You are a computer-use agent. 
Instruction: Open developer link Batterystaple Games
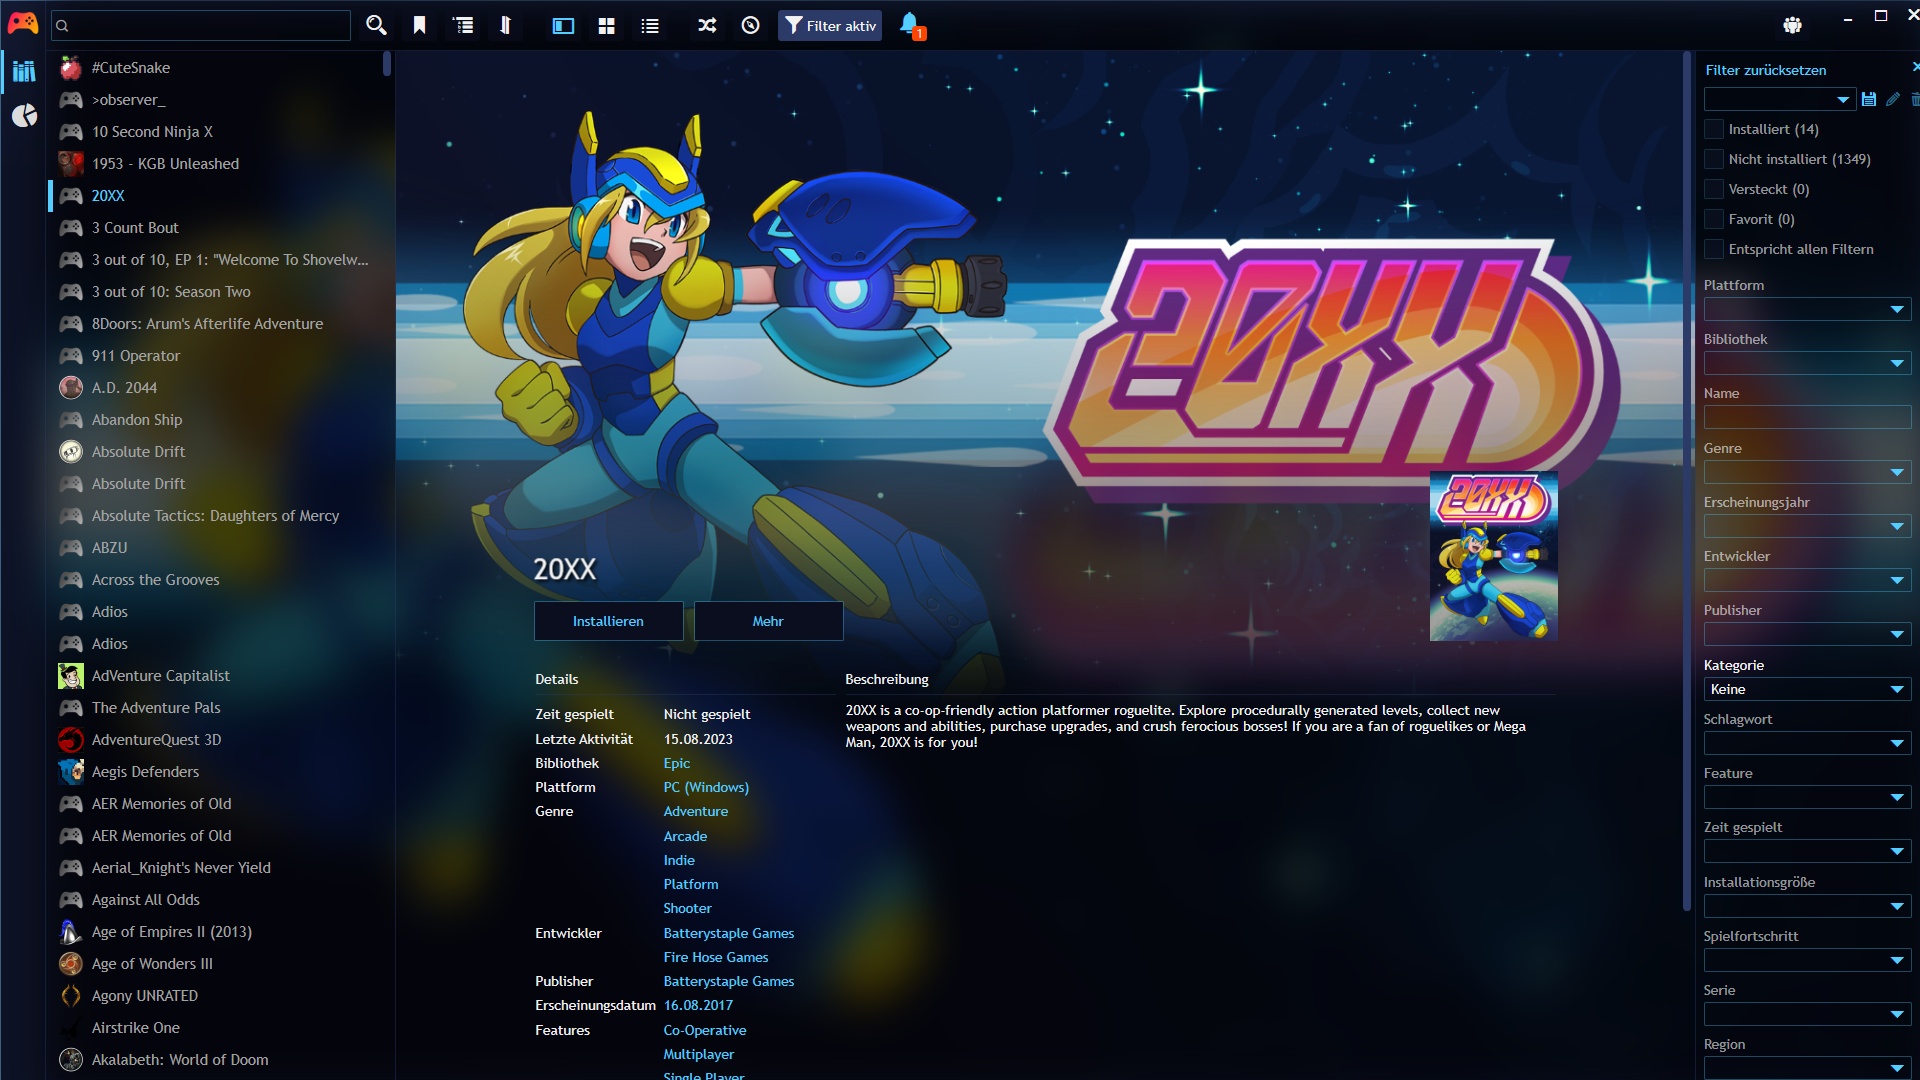(x=729, y=932)
